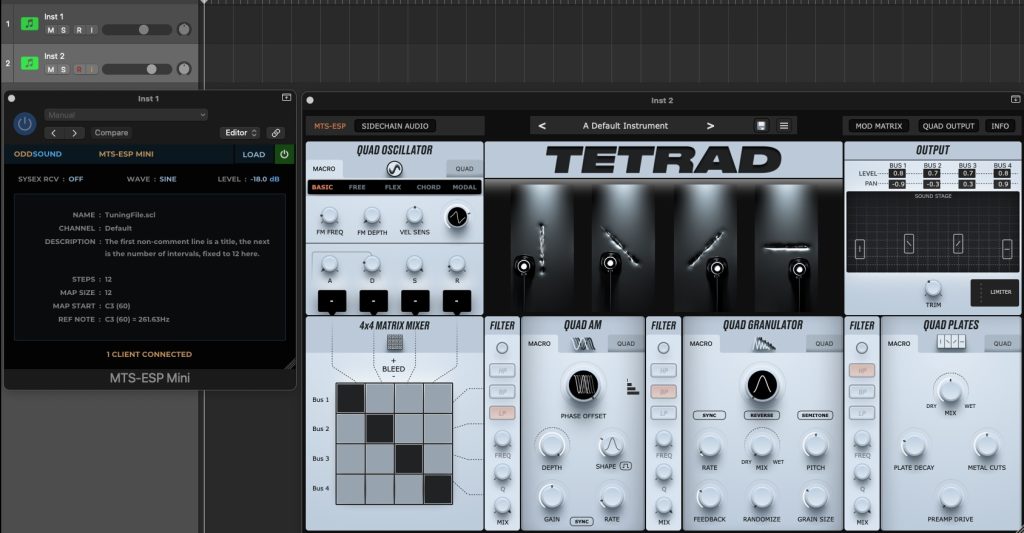The width and height of the screenshot is (1024, 533).
Task: Click the 4x4 Matrix Mixer grid icon
Action: click(394, 342)
